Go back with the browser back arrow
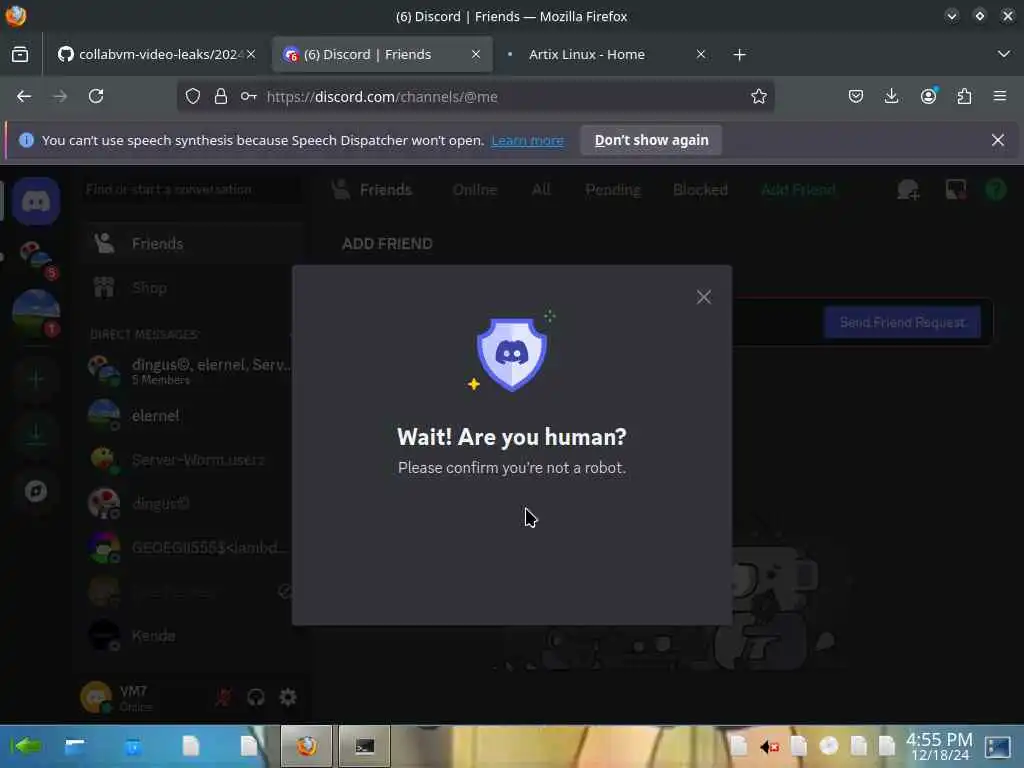The height and width of the screenshot is (768, 1024). point(24,97)
